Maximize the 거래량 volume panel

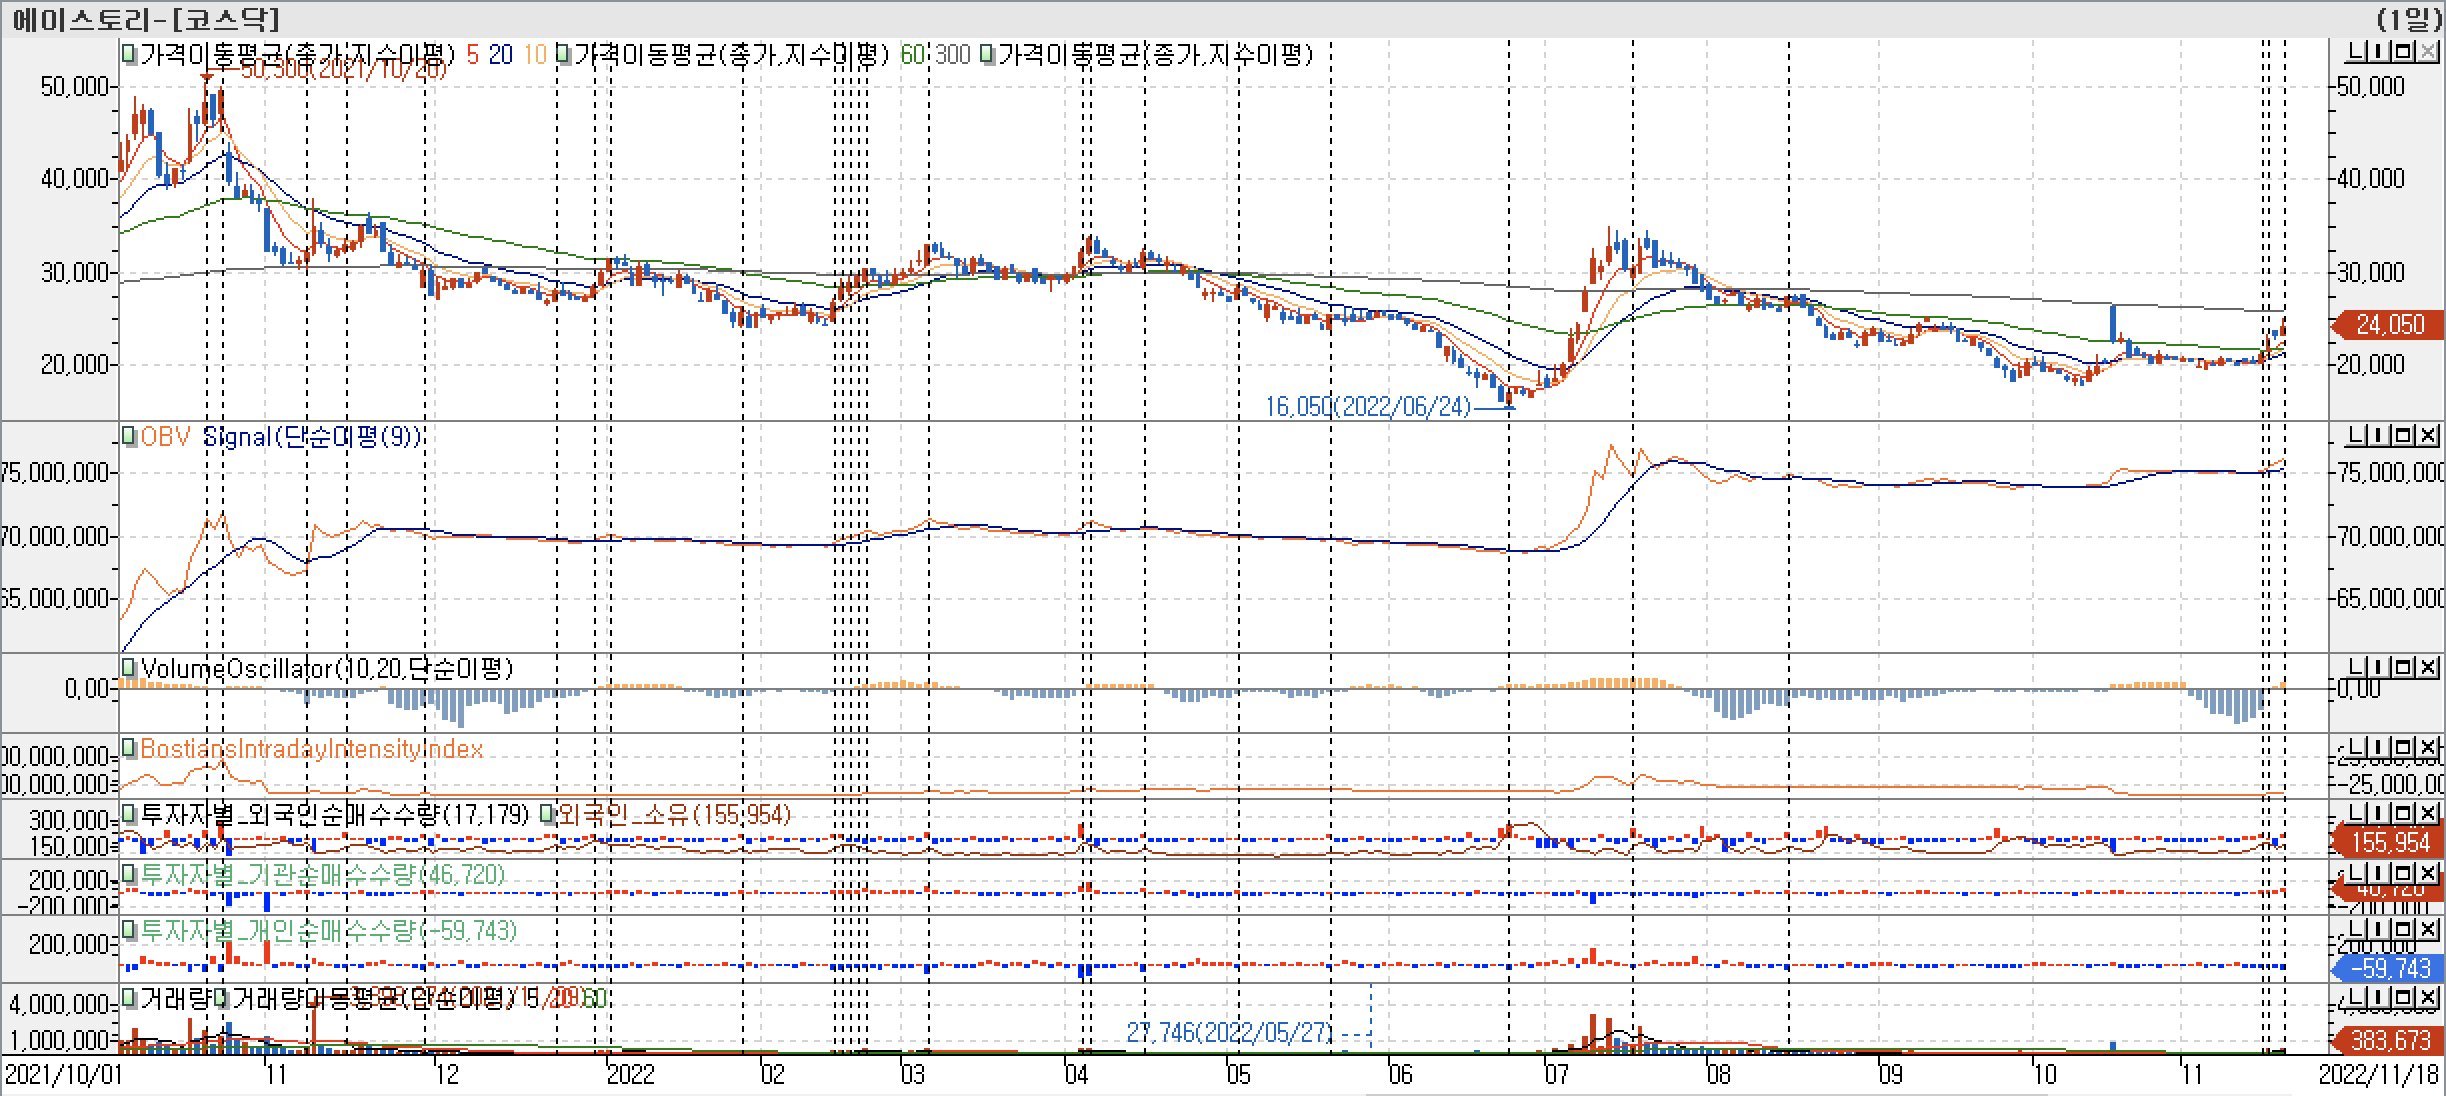coord(2403,997)
